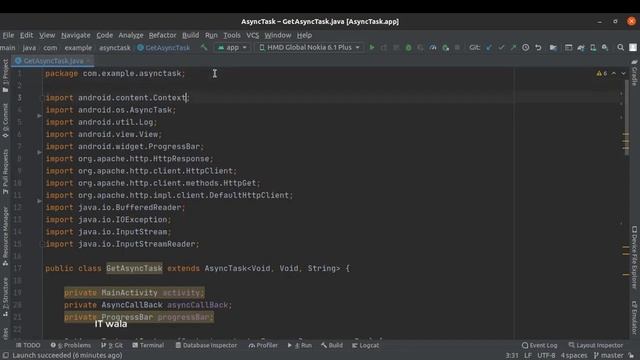Click the Git commit checkmark icon

(x=501, y=48)
